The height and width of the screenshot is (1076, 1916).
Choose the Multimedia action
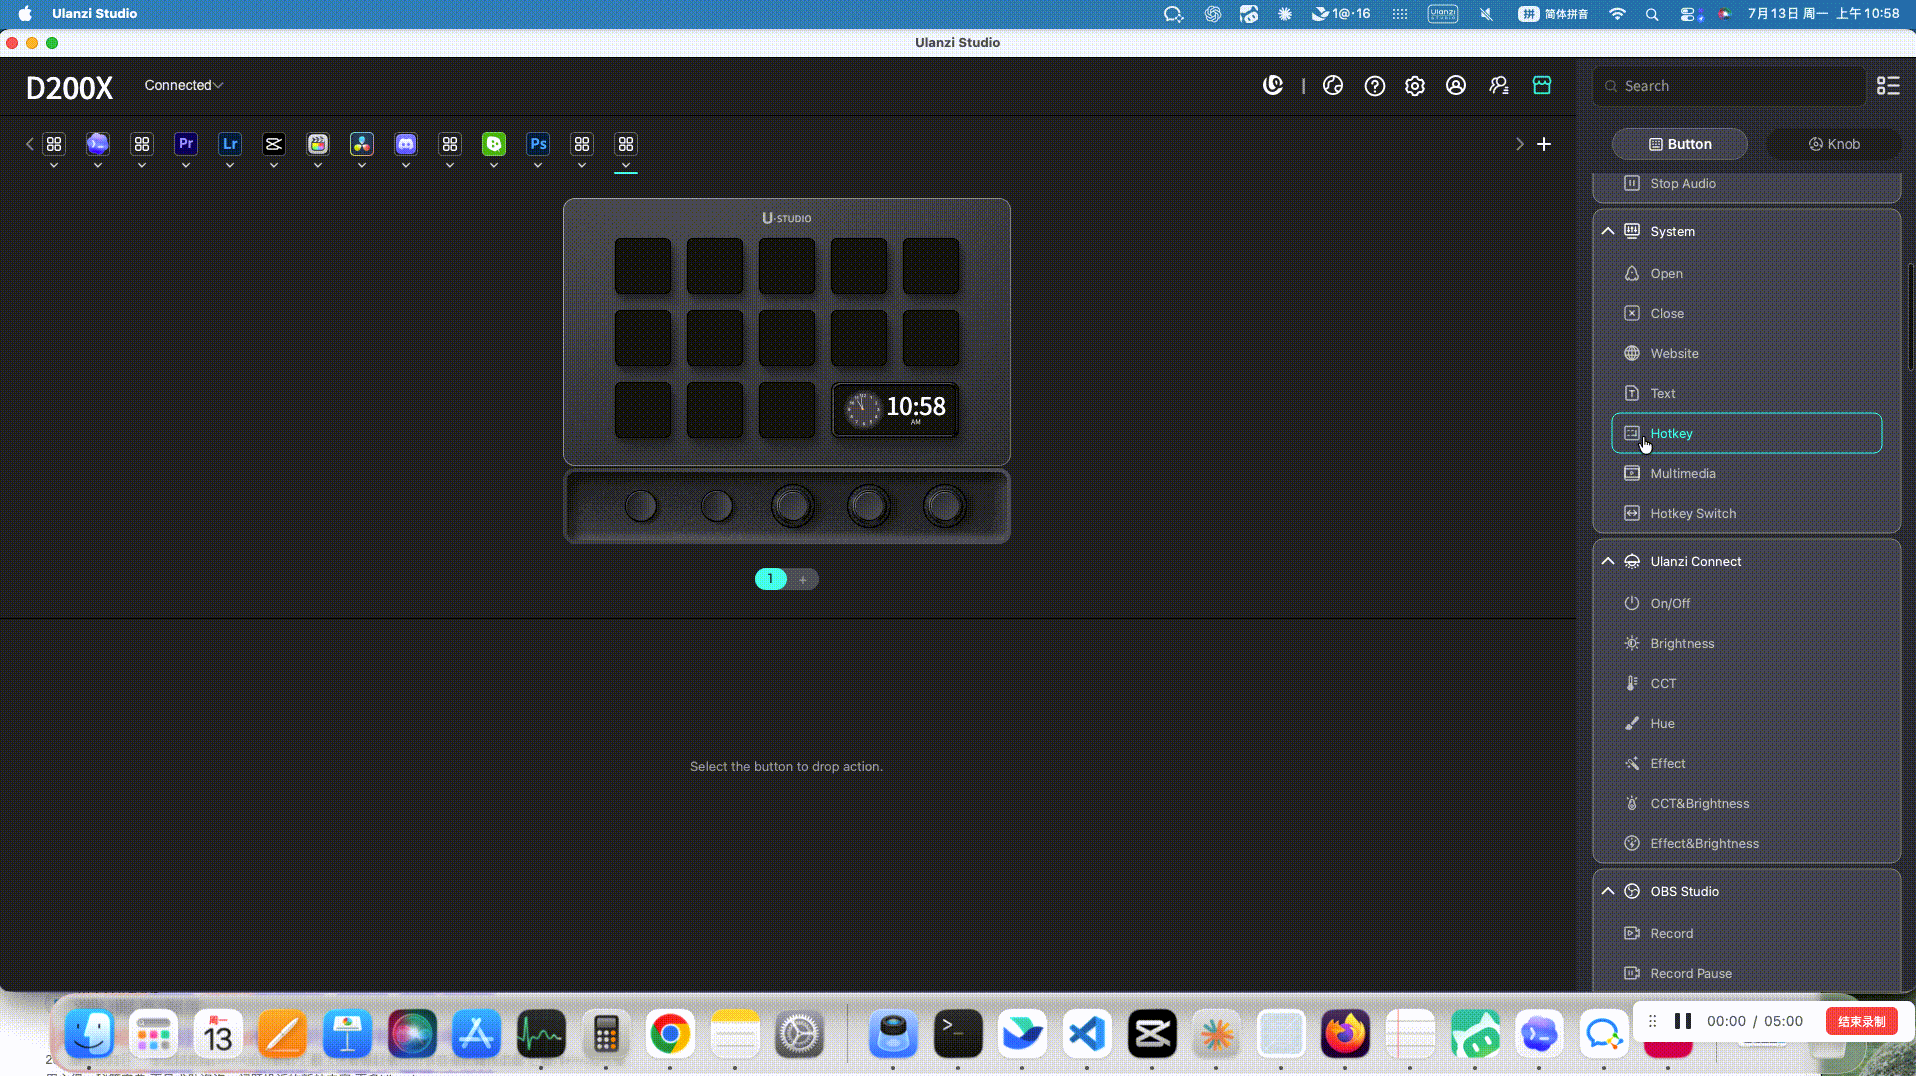(x=1746, y=473)
